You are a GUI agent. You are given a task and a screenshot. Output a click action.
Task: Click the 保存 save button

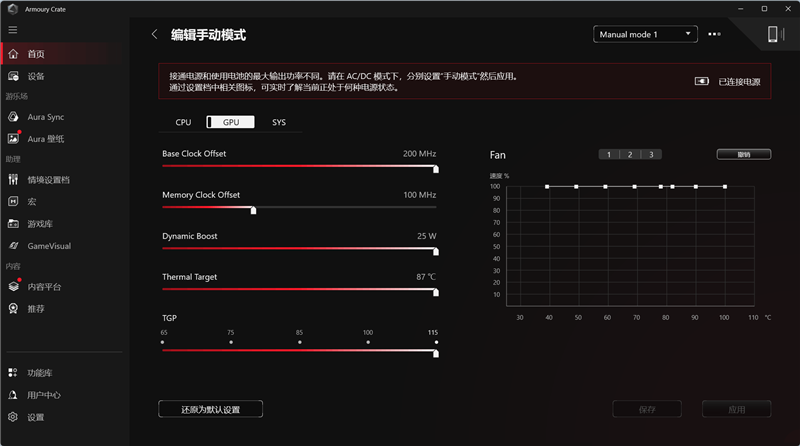647,409
